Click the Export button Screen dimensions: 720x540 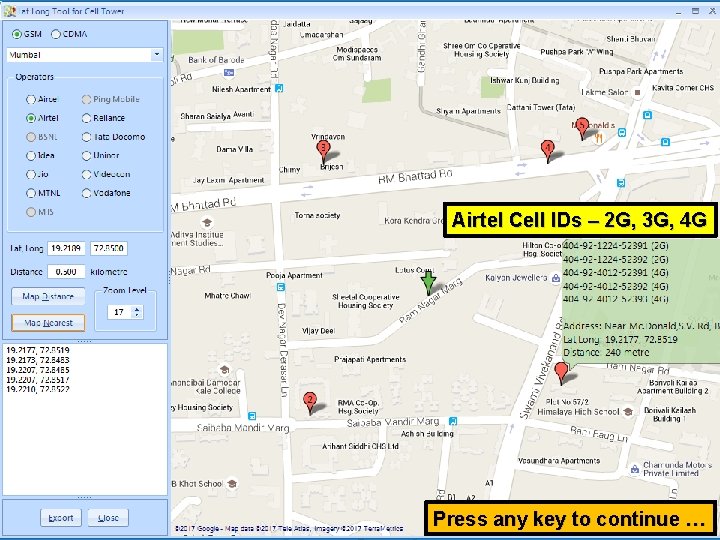[x=61, y=518]
